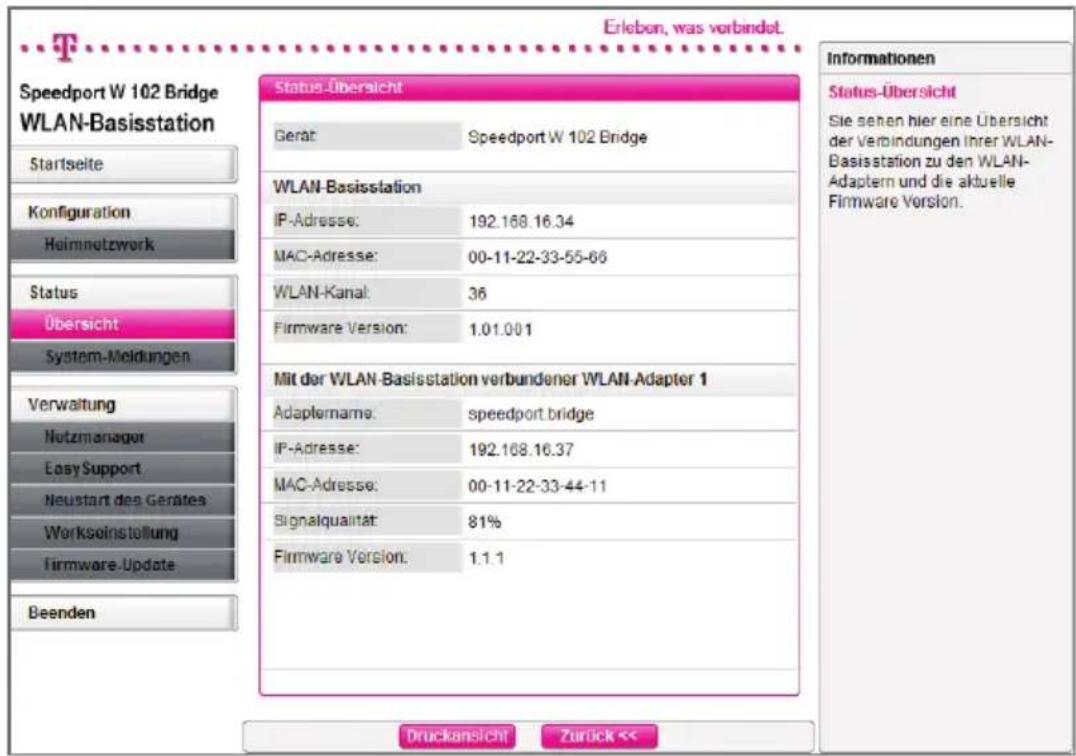Open Firmware-Update in the sidebar
1076x756 pixels.
[x=124, y=565]
